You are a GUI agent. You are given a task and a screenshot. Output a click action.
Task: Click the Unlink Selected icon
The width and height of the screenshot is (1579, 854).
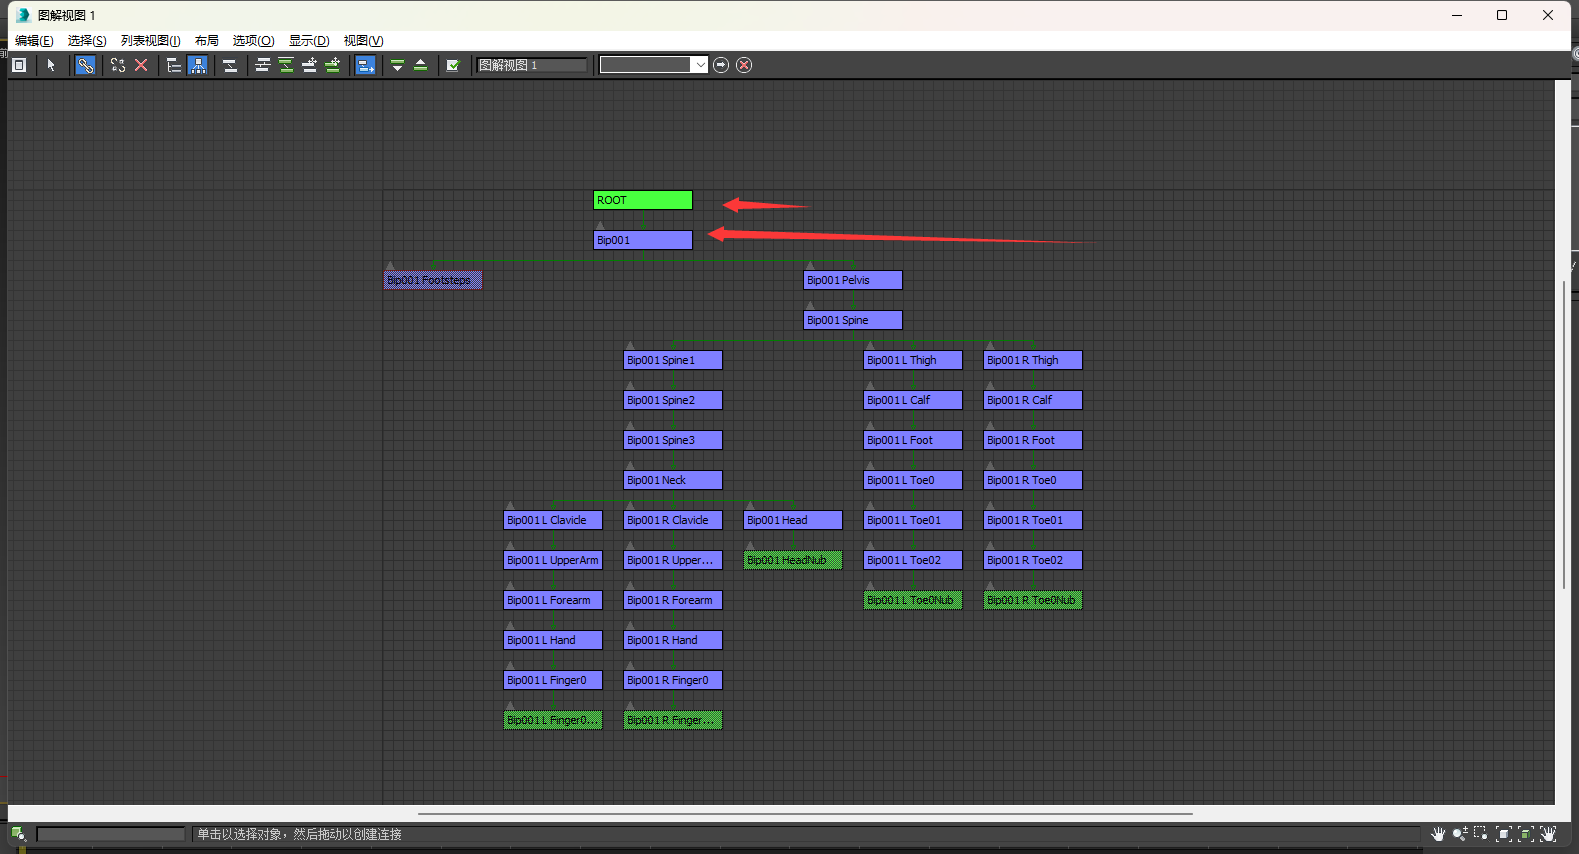coord(118,65)
